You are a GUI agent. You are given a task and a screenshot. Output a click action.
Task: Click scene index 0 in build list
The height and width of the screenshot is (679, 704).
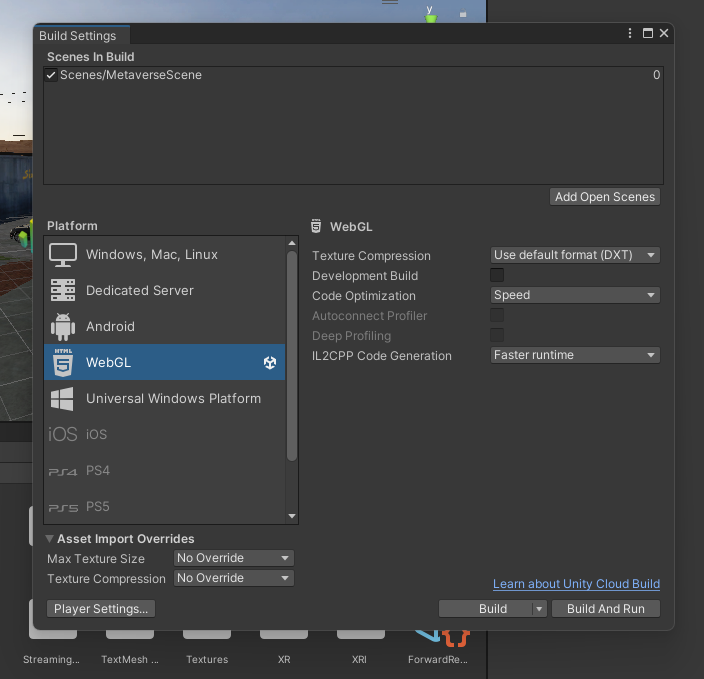coord(656,75)
